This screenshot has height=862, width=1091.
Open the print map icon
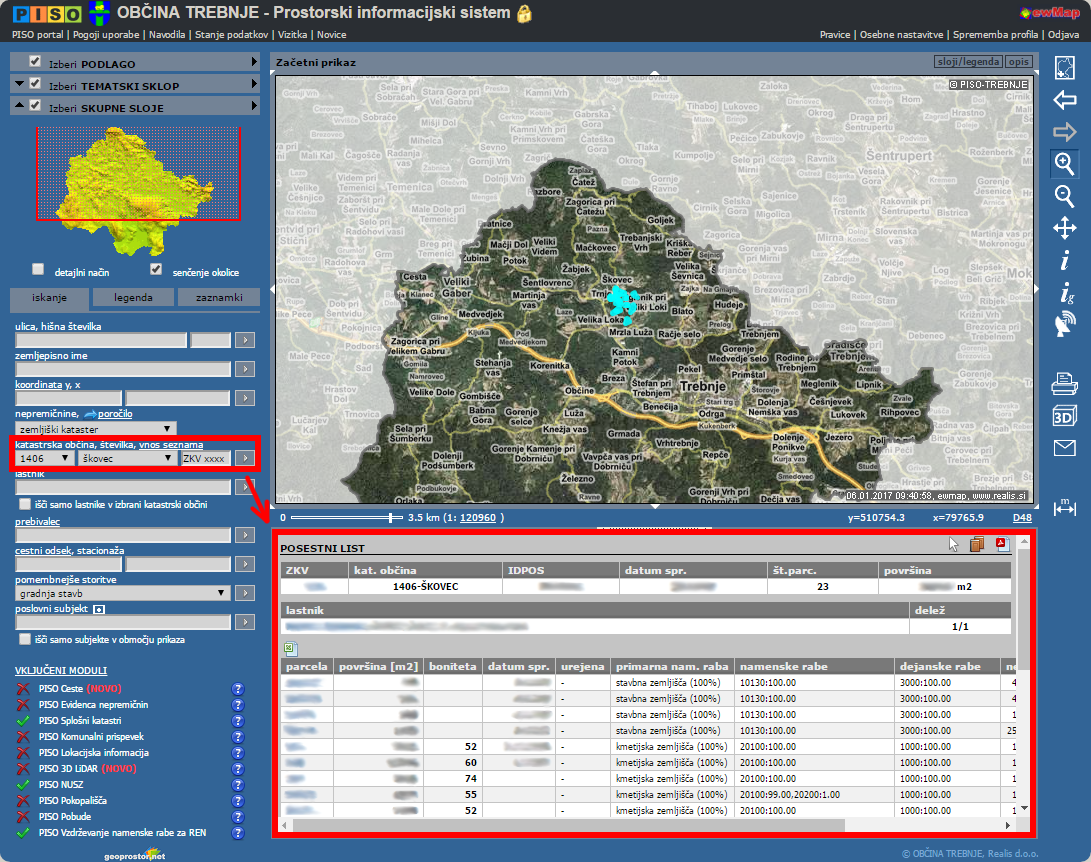[x=1064, y=382]
